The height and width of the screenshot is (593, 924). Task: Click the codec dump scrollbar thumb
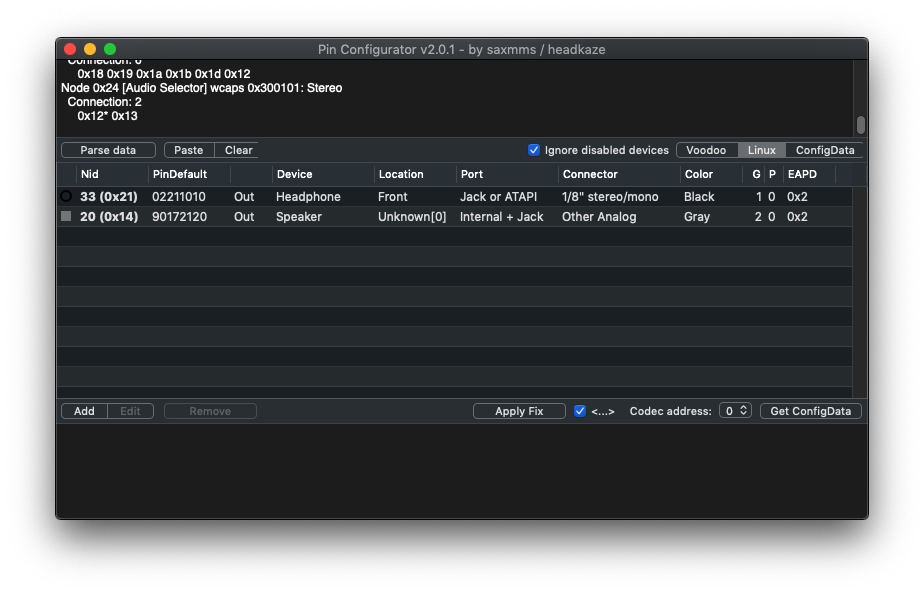coord(861,125)
